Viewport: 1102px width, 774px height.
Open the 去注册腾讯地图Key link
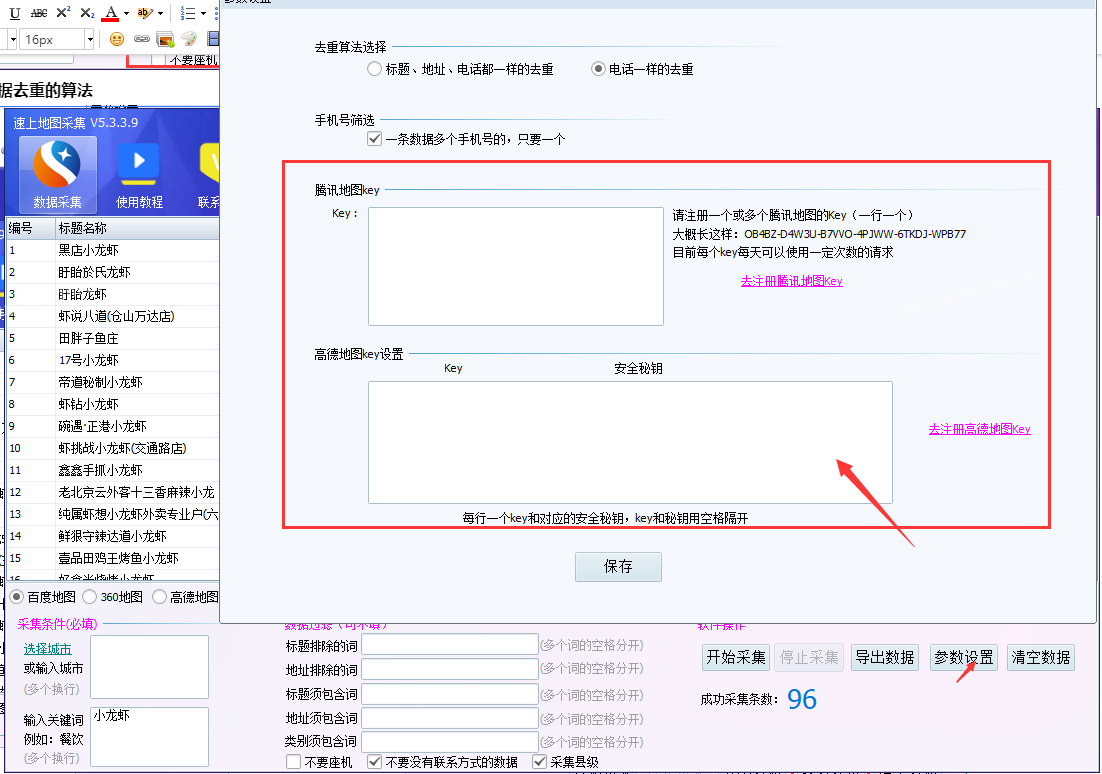click(791, 281)
